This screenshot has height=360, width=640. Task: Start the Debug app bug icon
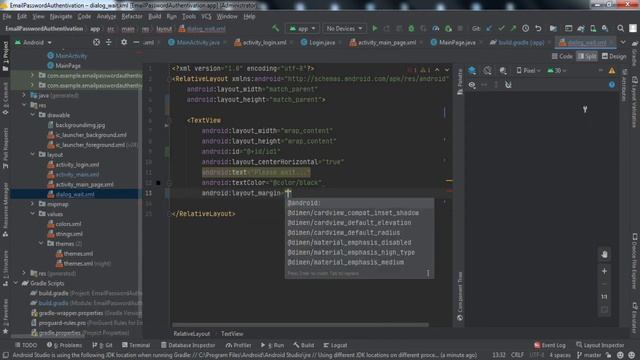point(411,29)
